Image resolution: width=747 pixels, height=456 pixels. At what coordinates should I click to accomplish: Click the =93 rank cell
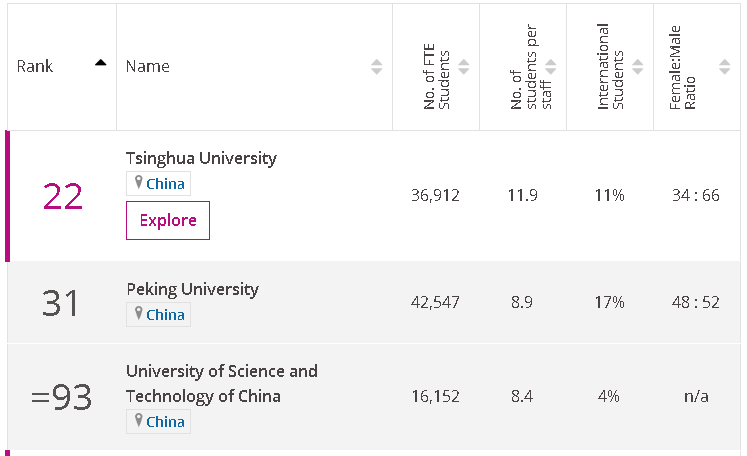(61, 397)
